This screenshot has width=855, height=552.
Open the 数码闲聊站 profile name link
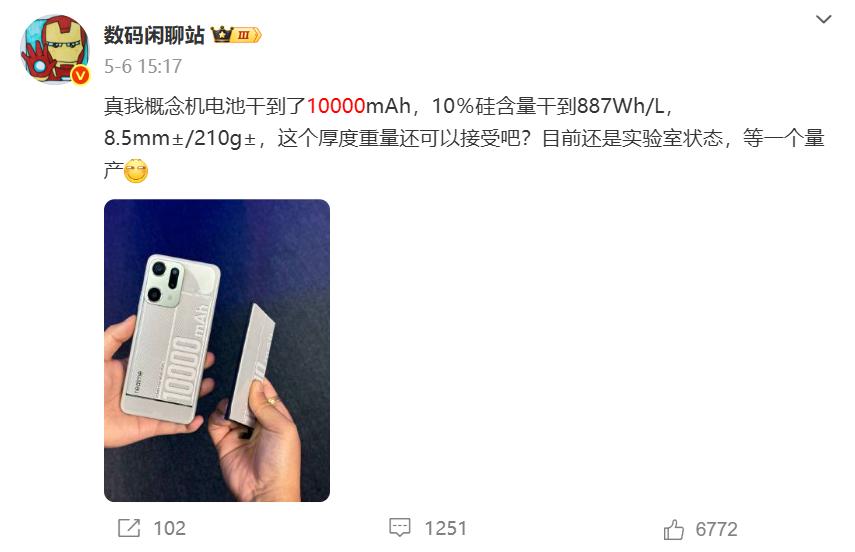pyautogui.click(x=154, y=35)
